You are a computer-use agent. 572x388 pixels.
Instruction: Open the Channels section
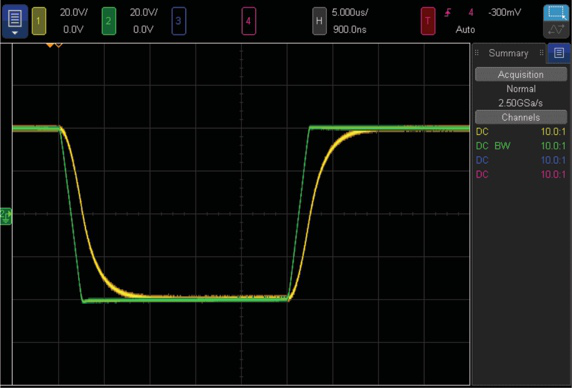pos(521,117)
